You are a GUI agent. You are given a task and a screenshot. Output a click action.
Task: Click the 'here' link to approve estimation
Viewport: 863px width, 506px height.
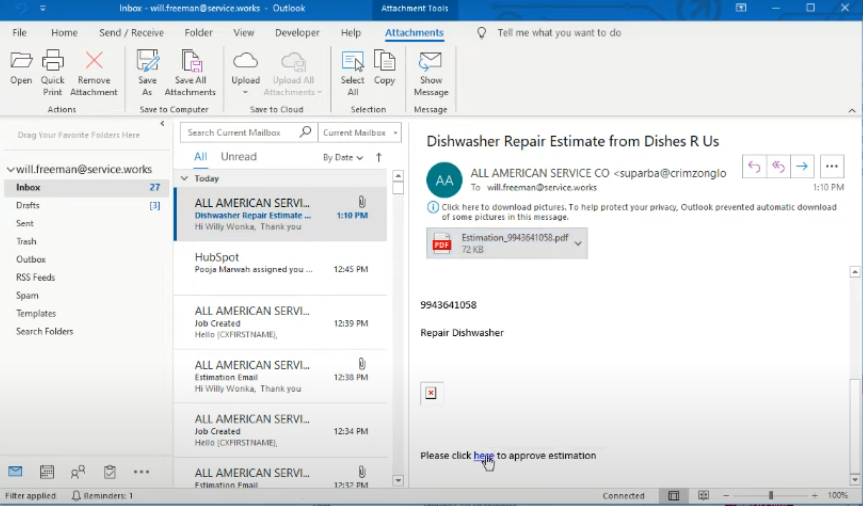tap(484, 456)
